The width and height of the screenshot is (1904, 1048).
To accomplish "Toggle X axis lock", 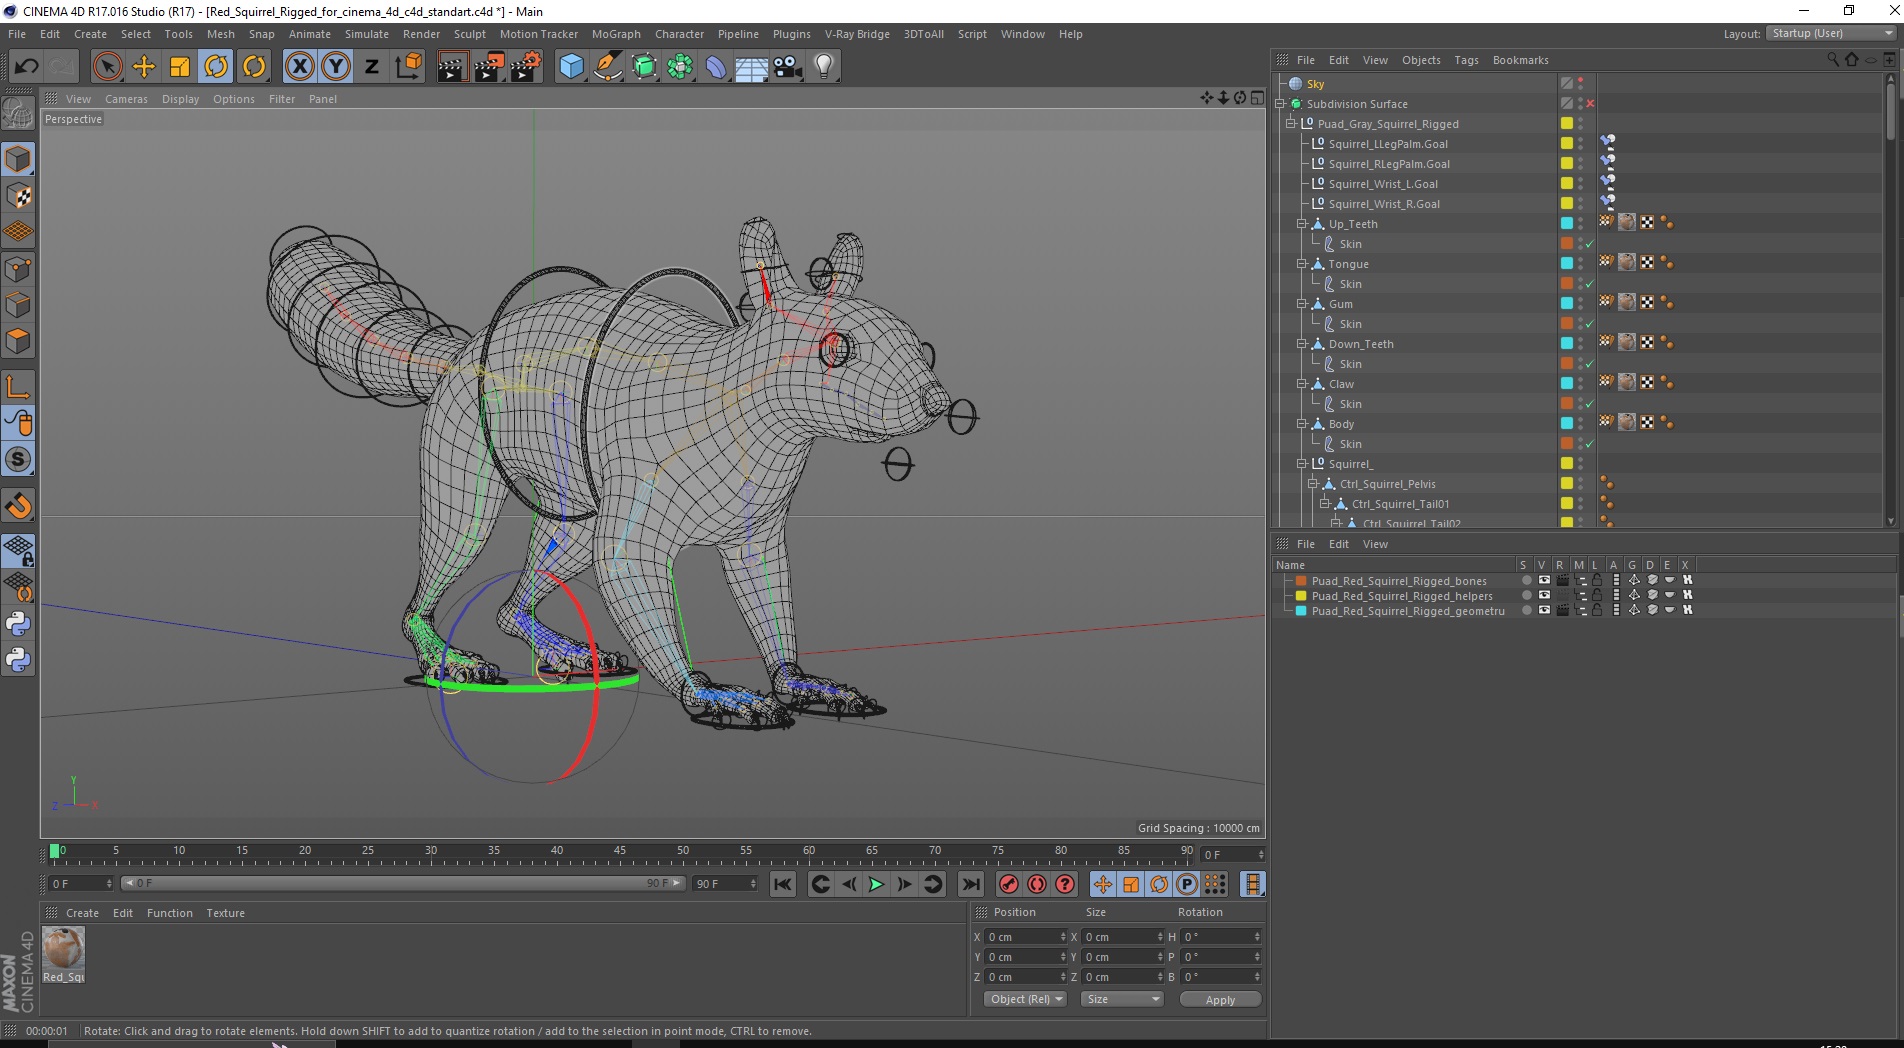I will pos(299,67).
